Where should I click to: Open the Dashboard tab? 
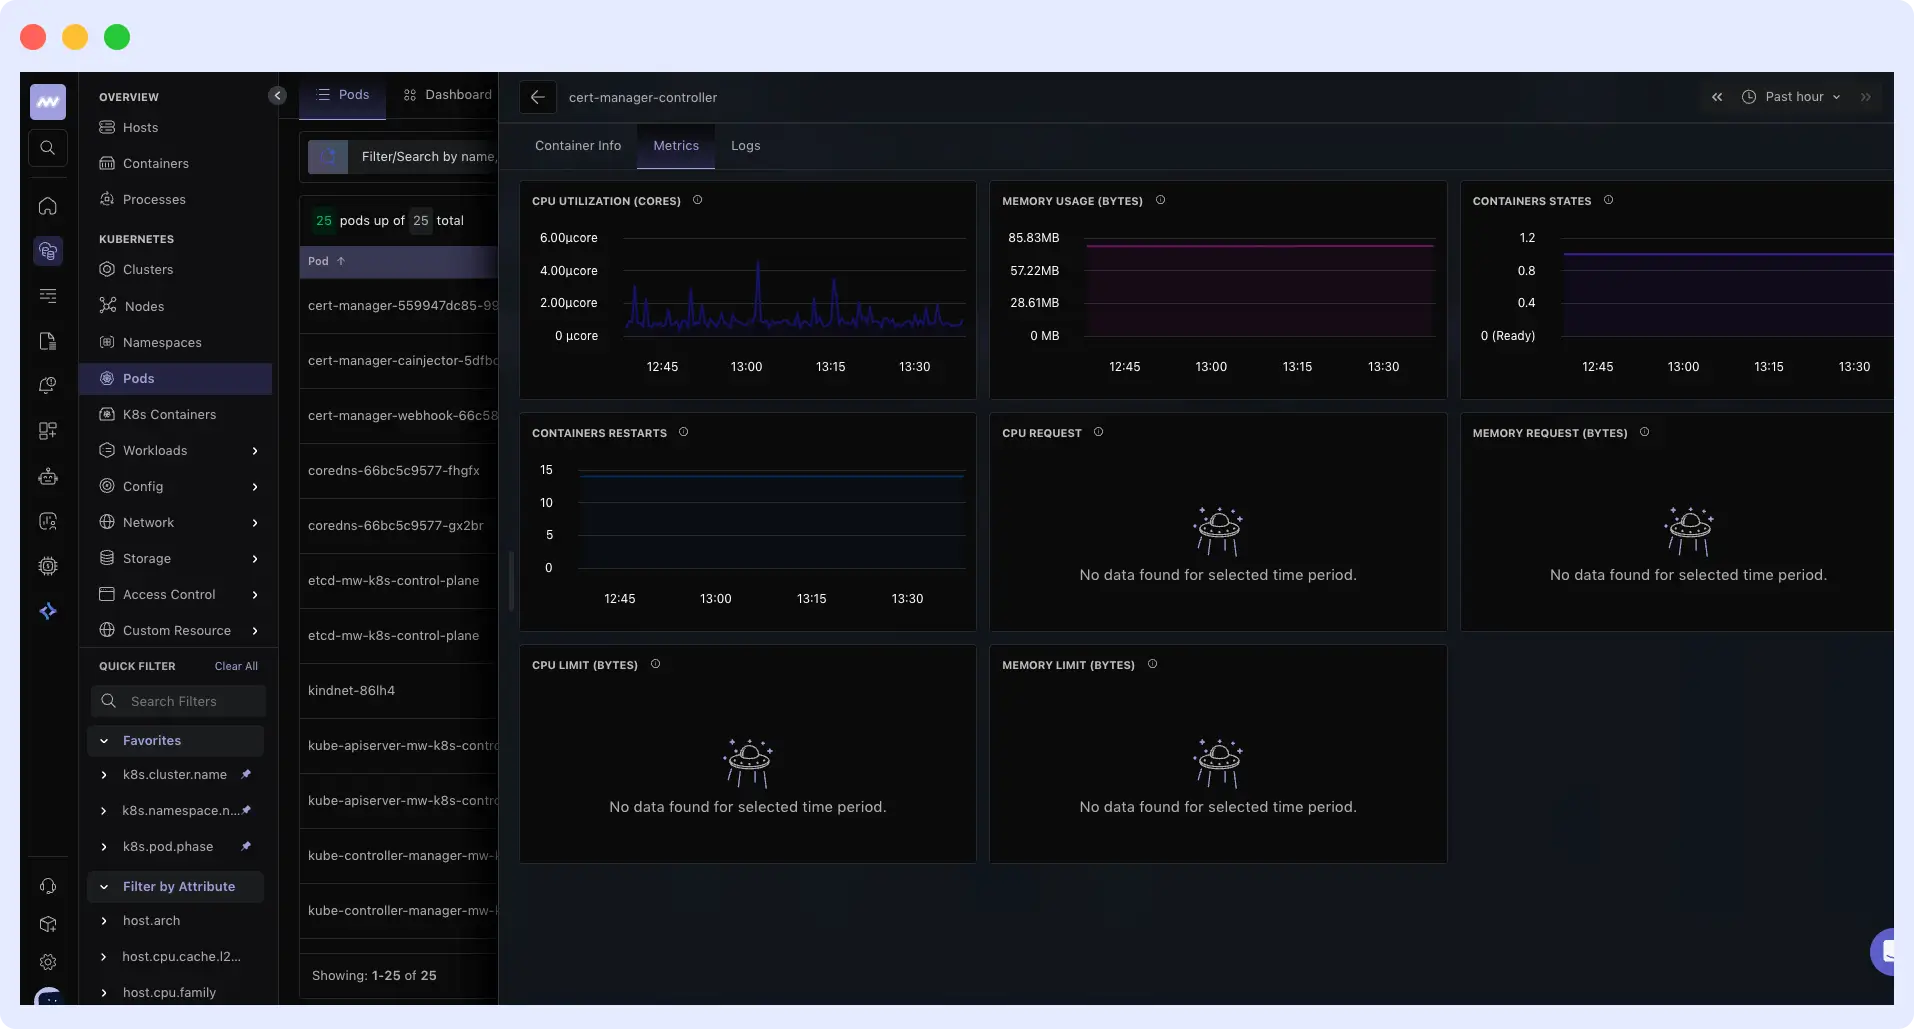point(447,95)
